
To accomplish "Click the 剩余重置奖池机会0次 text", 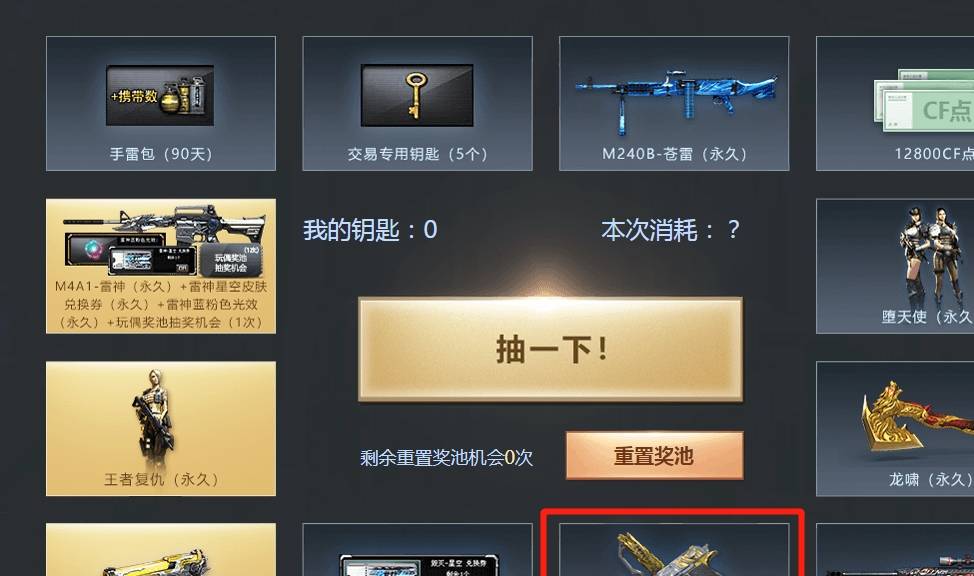I will coord(447,458).
